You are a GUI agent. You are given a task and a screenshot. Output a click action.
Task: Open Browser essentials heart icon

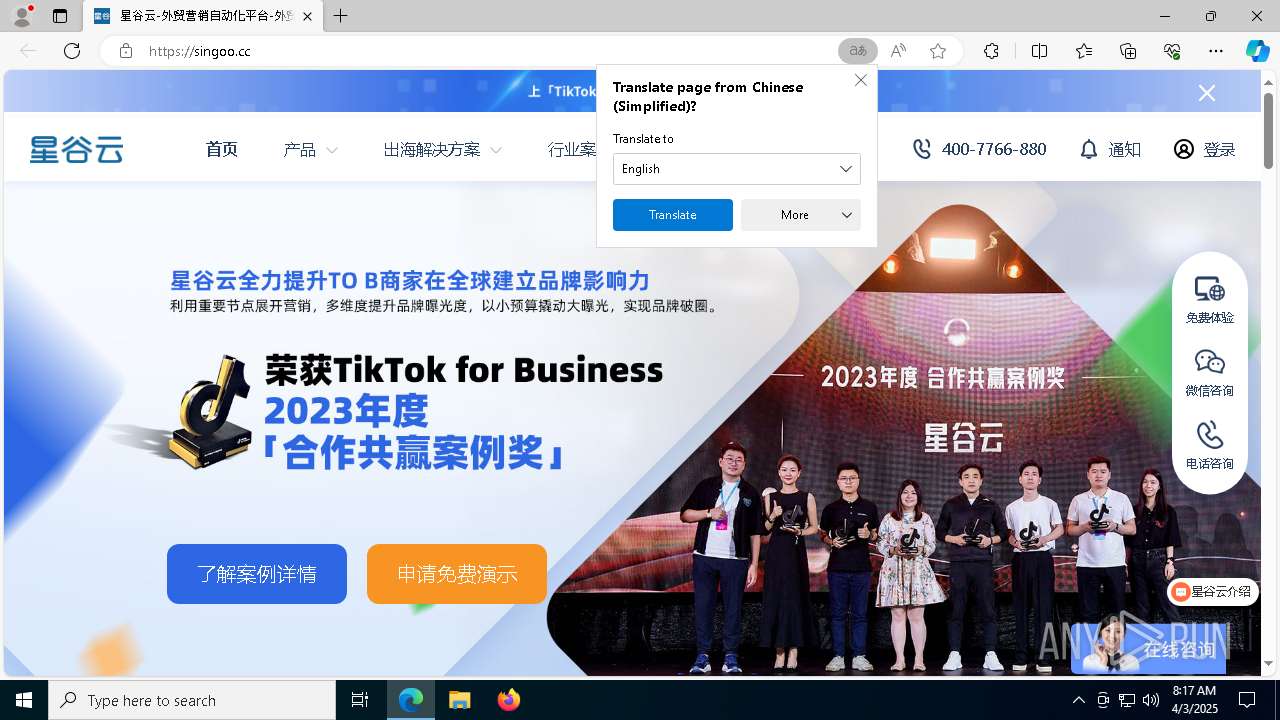point(1172,51)
